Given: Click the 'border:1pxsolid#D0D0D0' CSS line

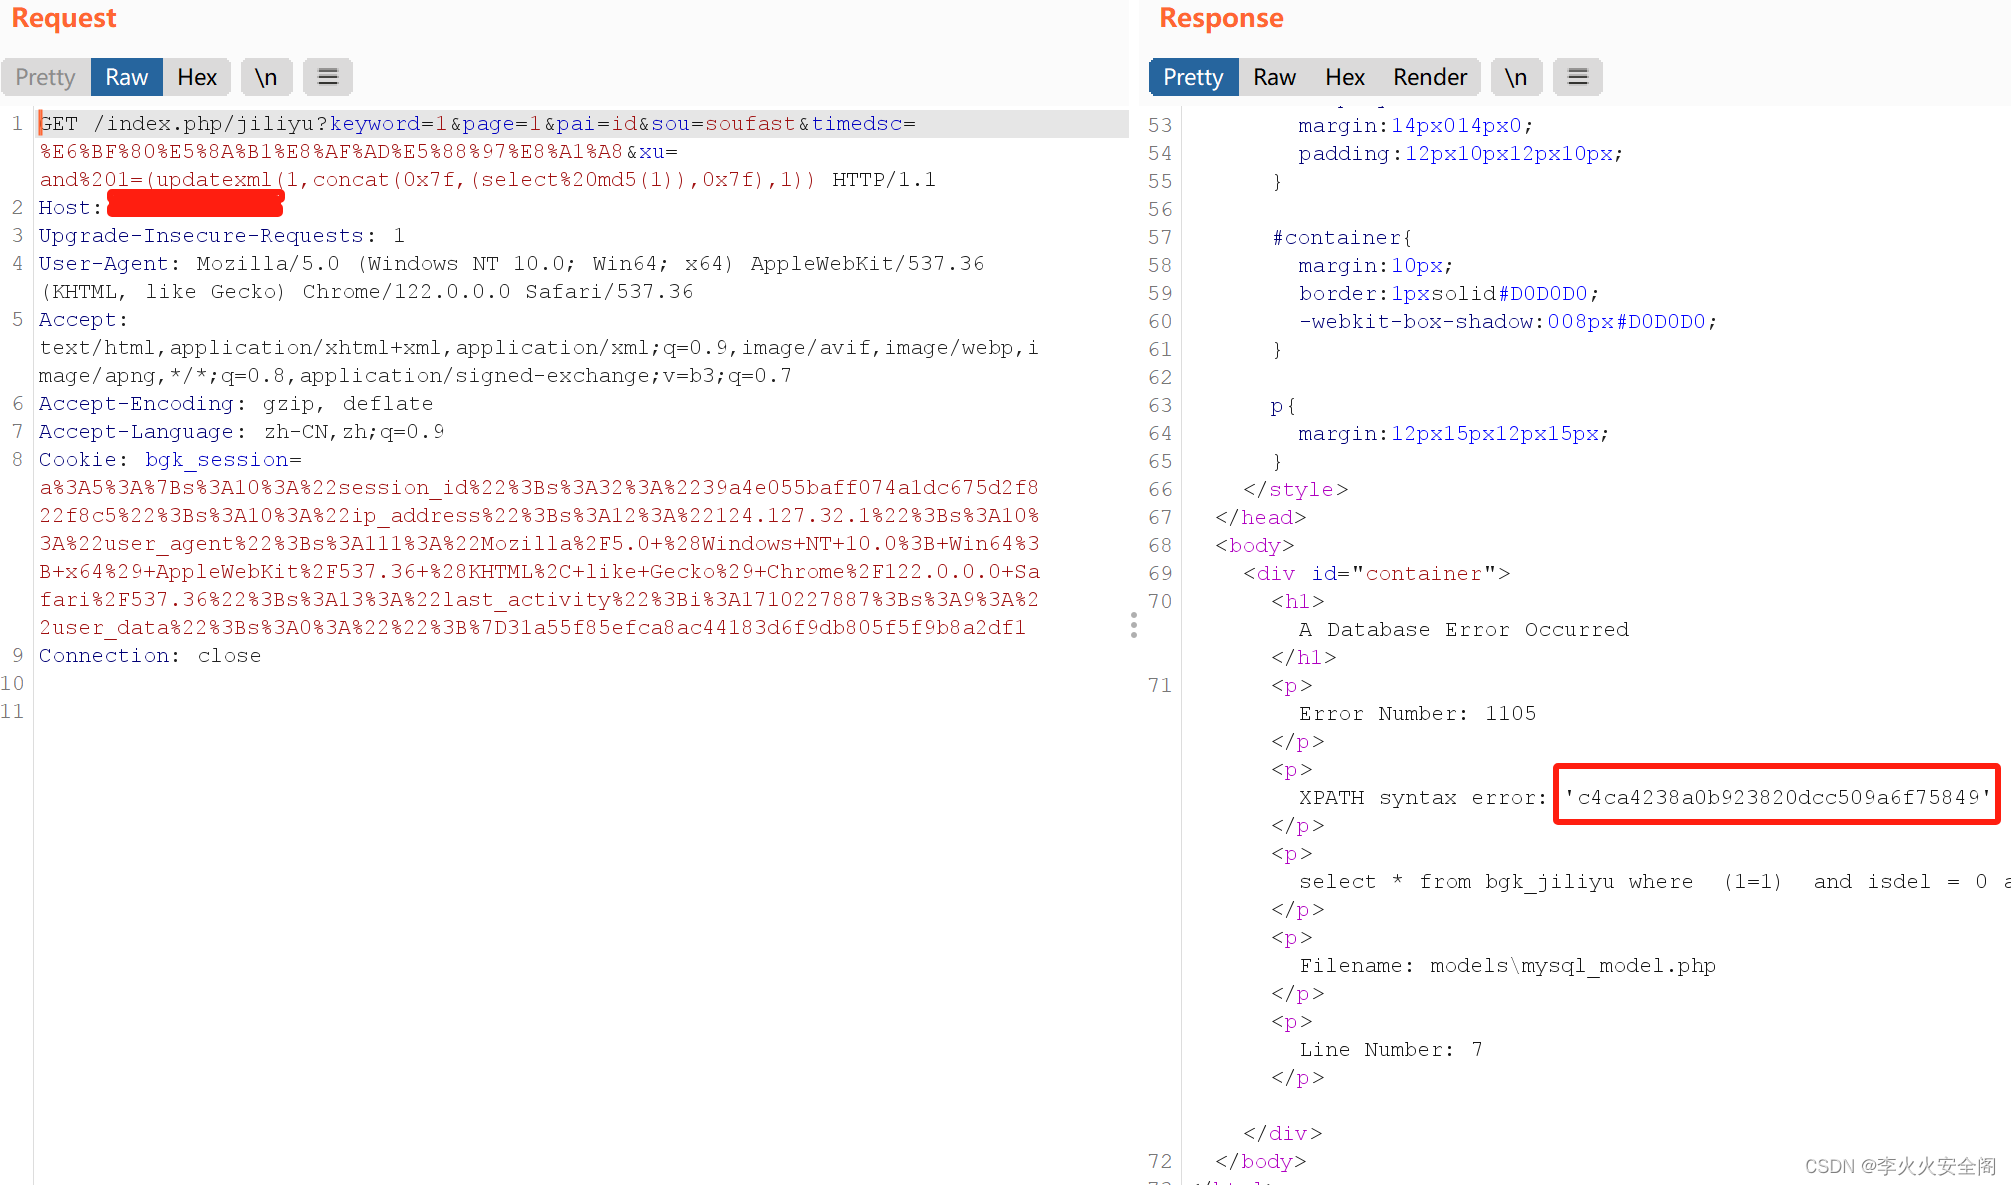Looking at the screenshot, I should (x=1449, y=294).
